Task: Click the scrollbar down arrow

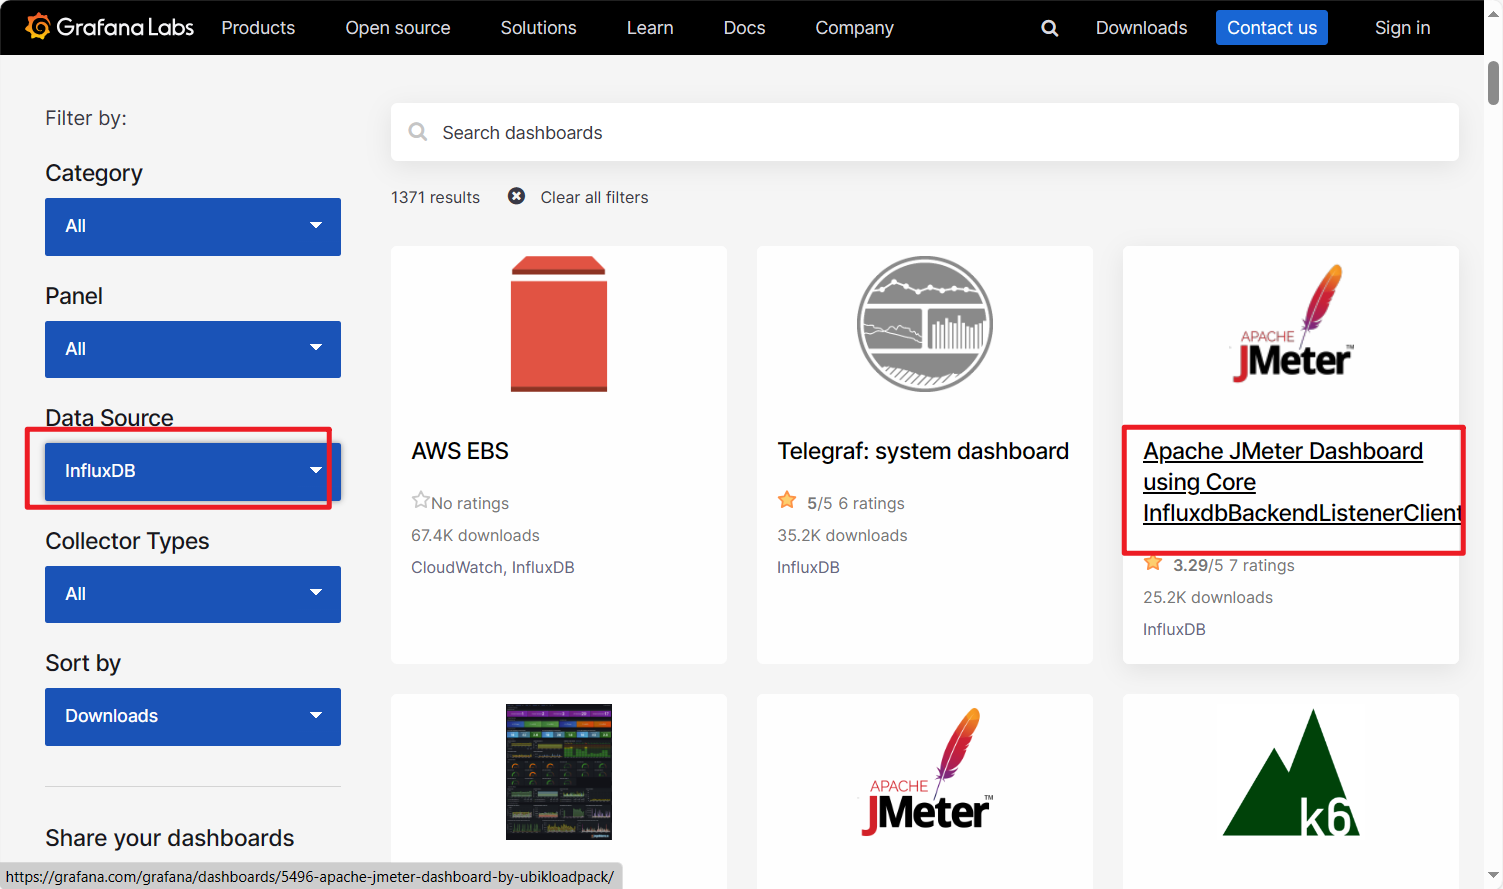Action: tap(1493, 875)
